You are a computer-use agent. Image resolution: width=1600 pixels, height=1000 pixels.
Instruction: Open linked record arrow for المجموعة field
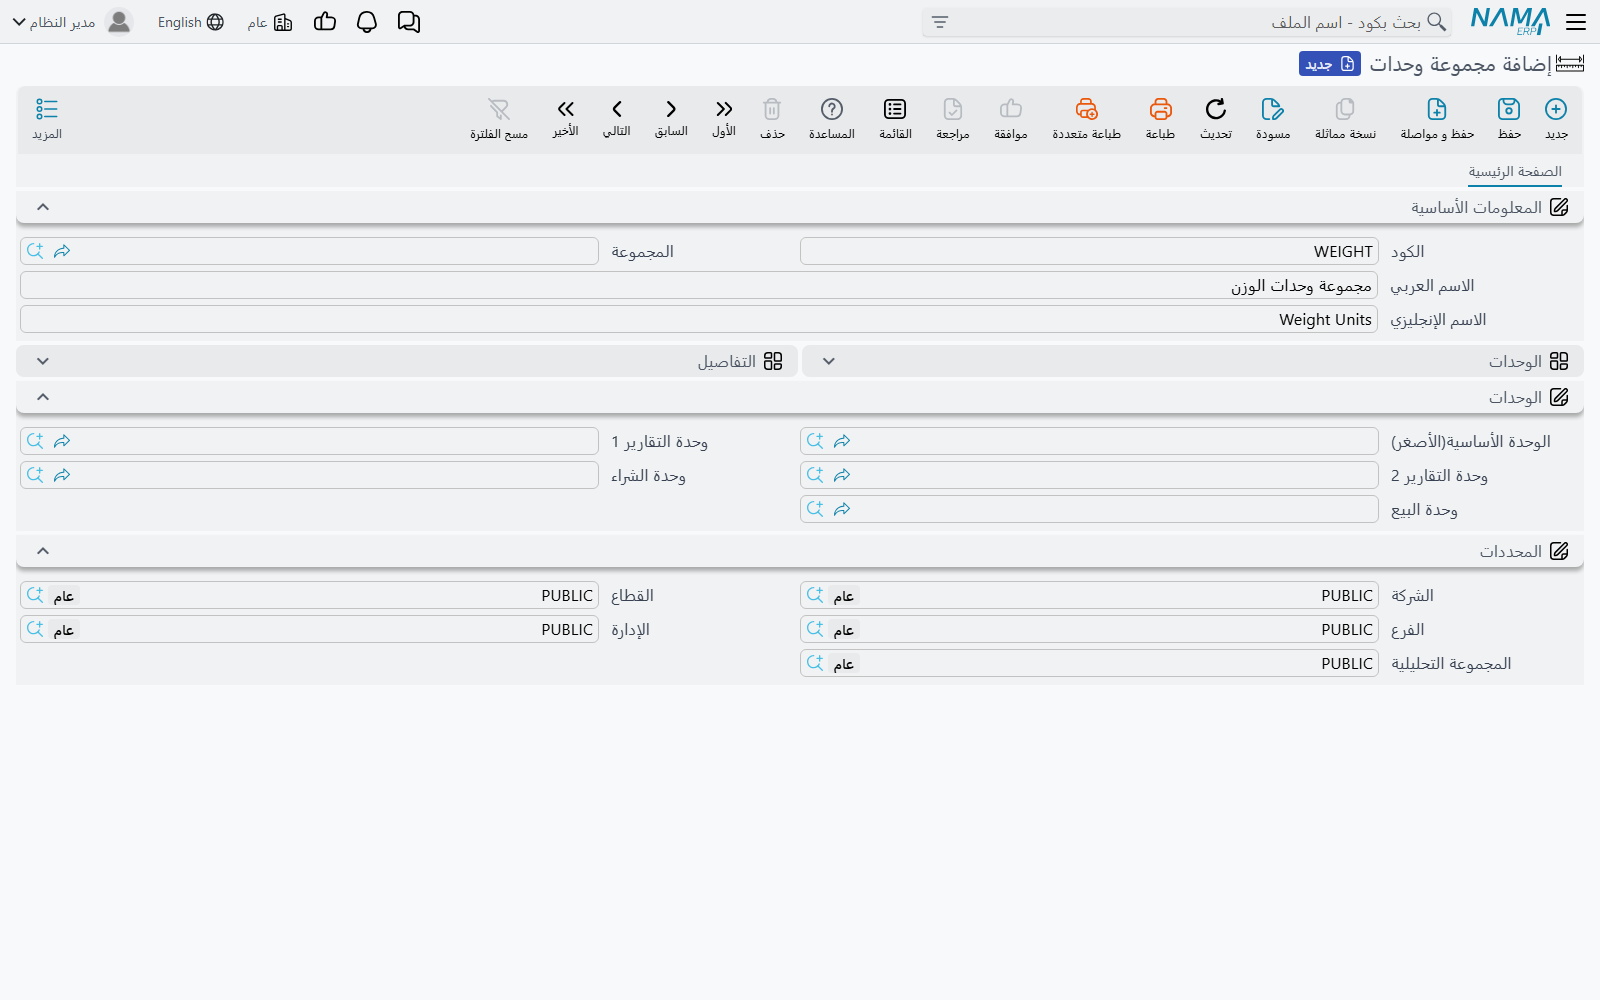point(62,251)
